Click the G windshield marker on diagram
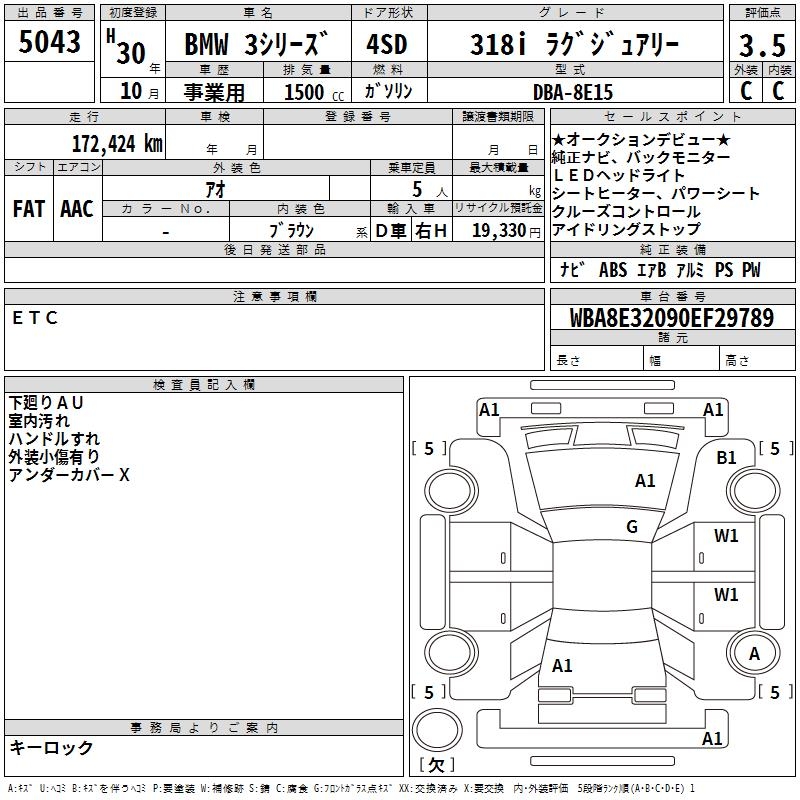 click(x=632, y=527)
